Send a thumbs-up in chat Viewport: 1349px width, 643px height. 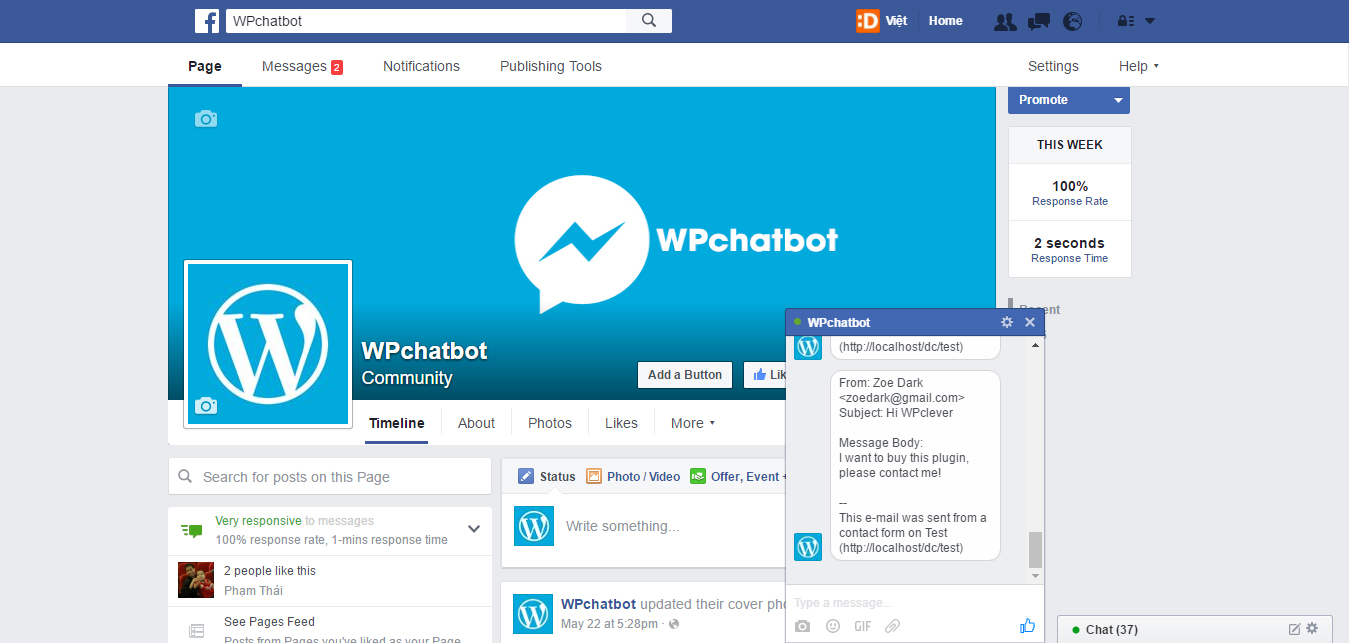pyautogui.click(x=1027, y=625)
